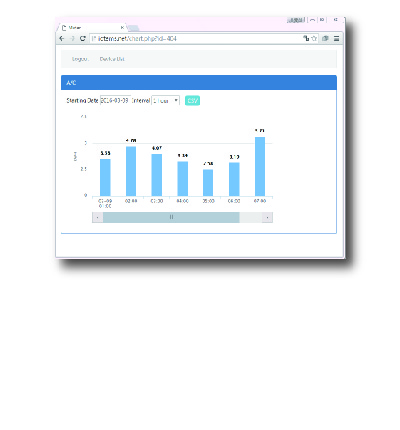This screenshot has width=400, height=430.
Task: Click the chart scrollbar right arrow
Action: (x=267, y=217)
